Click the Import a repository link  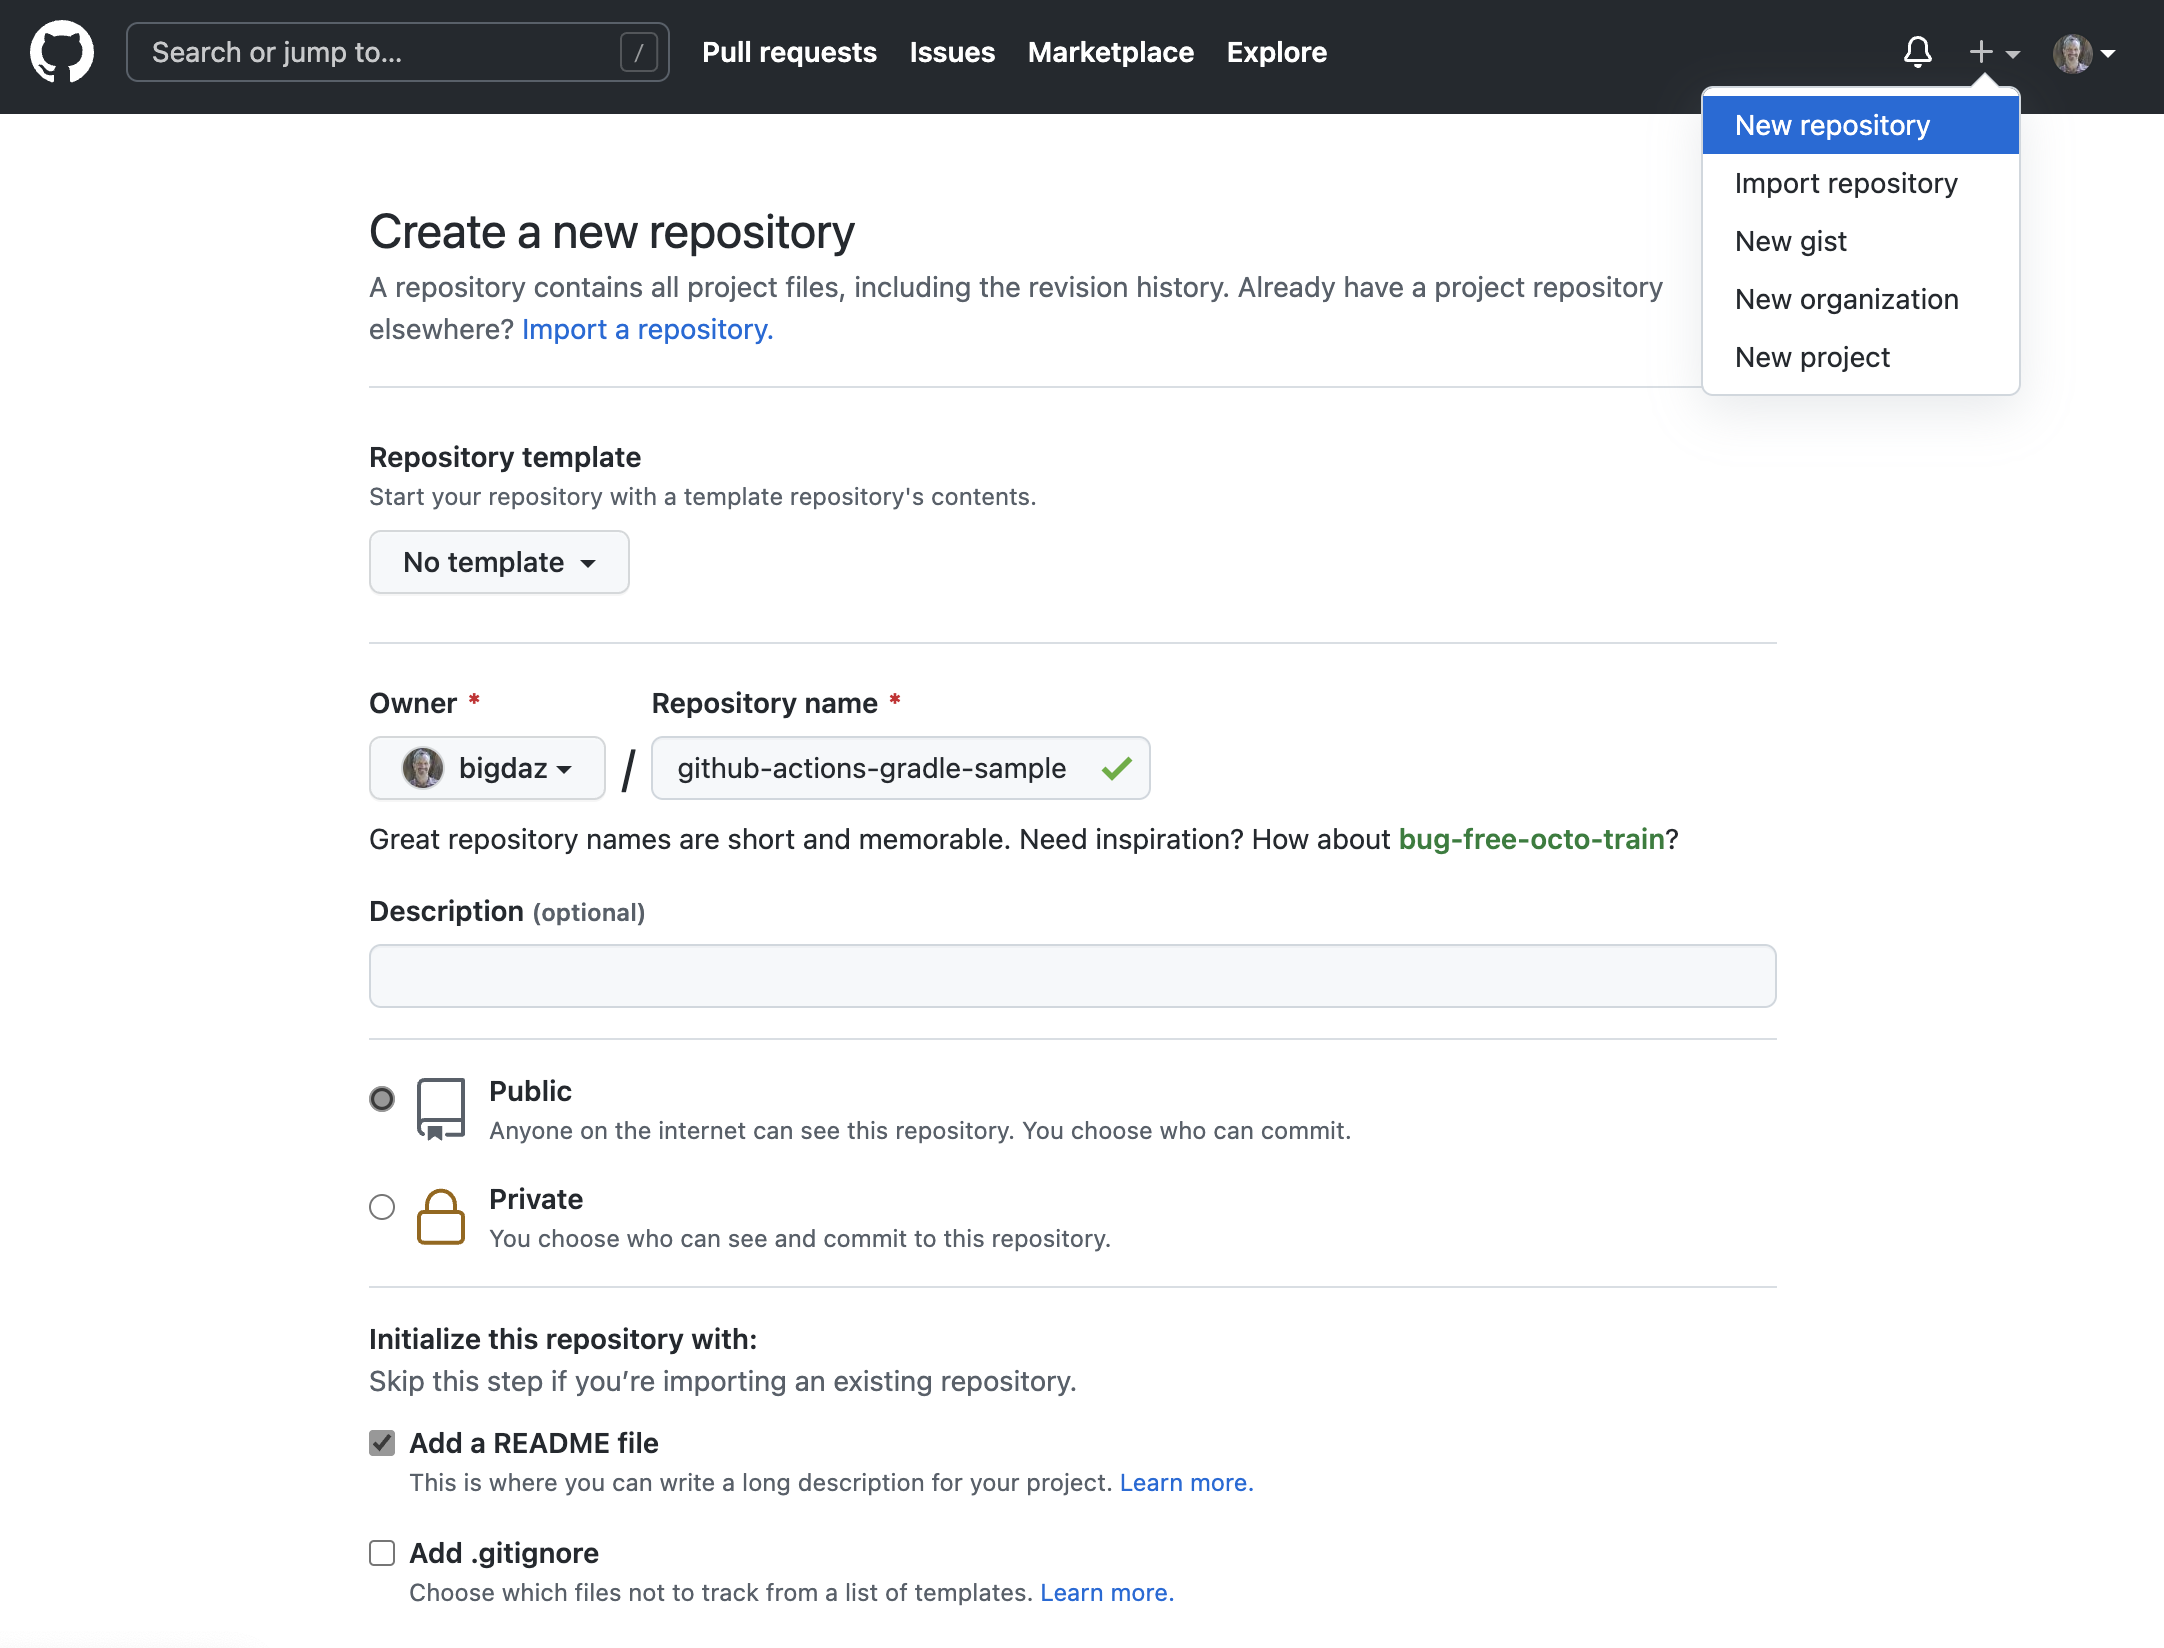pyautogui.click(x=646, y=329)
